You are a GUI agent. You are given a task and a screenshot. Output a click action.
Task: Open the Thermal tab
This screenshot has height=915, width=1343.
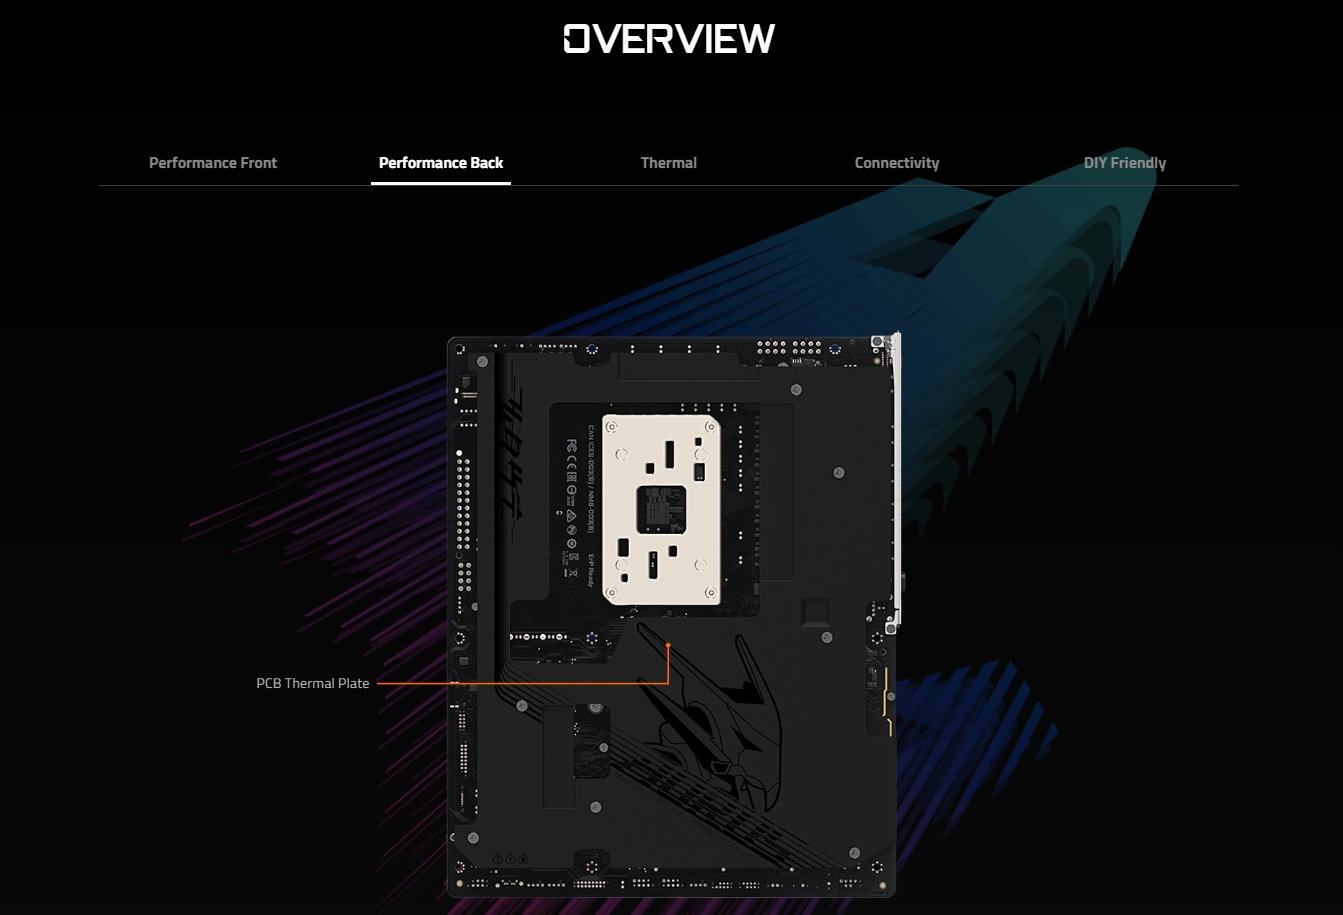tap(669, 163)
